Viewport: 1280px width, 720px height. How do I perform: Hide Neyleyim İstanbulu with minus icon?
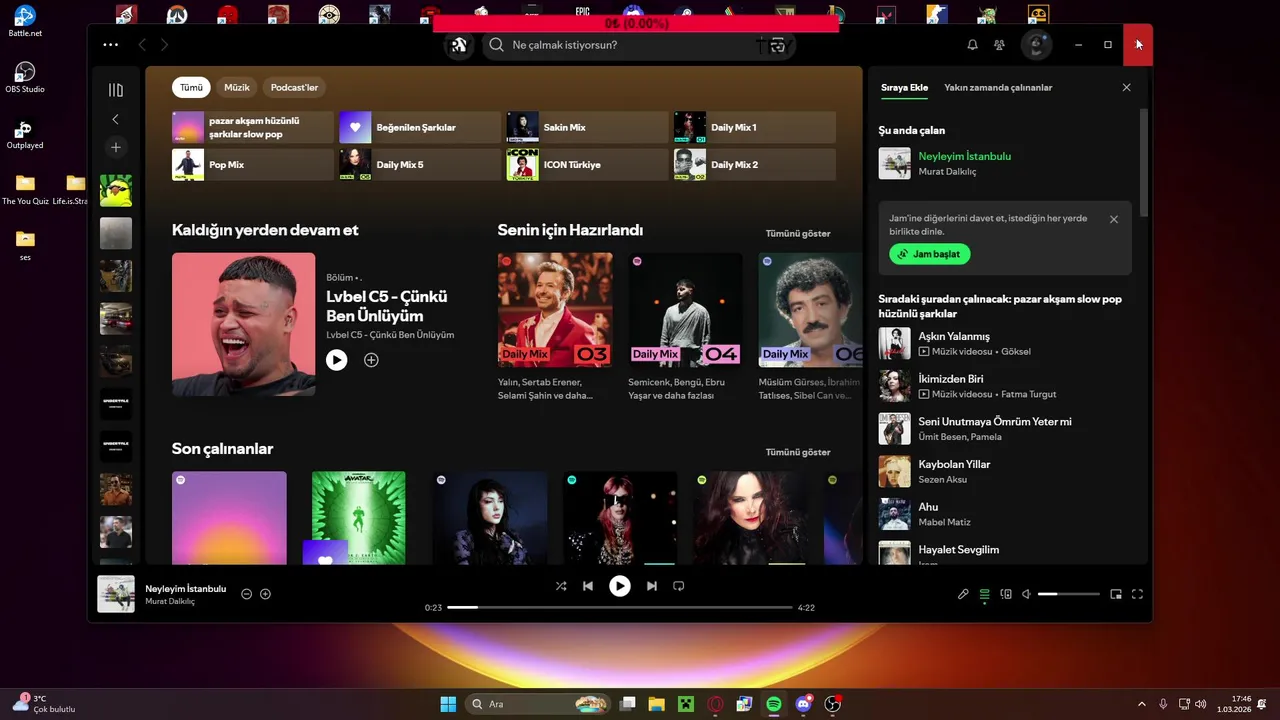point(247,594)
